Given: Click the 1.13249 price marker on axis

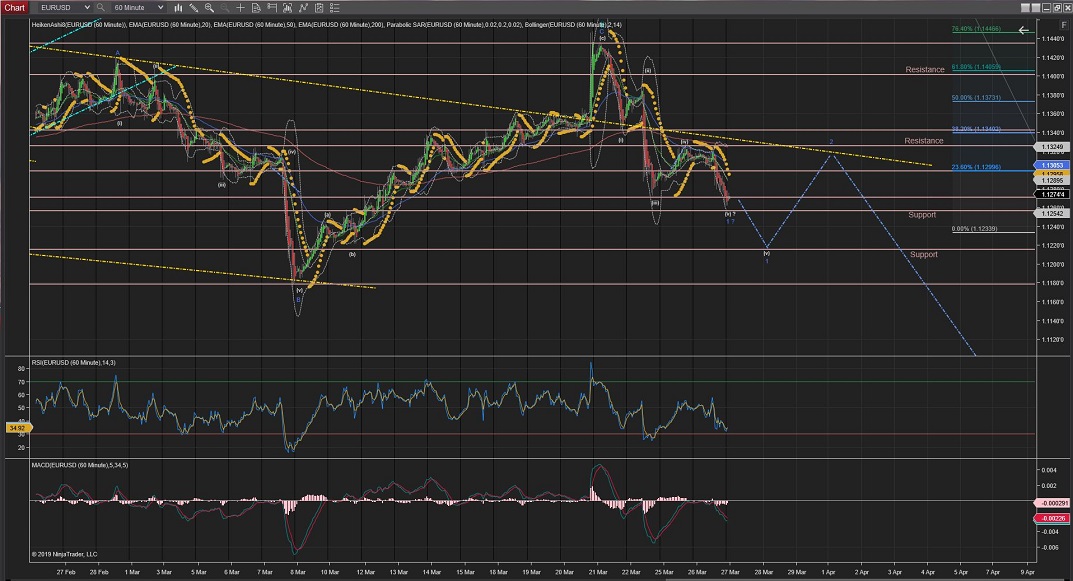Looking at the screenshot, I should click(x=1051, y=146).
